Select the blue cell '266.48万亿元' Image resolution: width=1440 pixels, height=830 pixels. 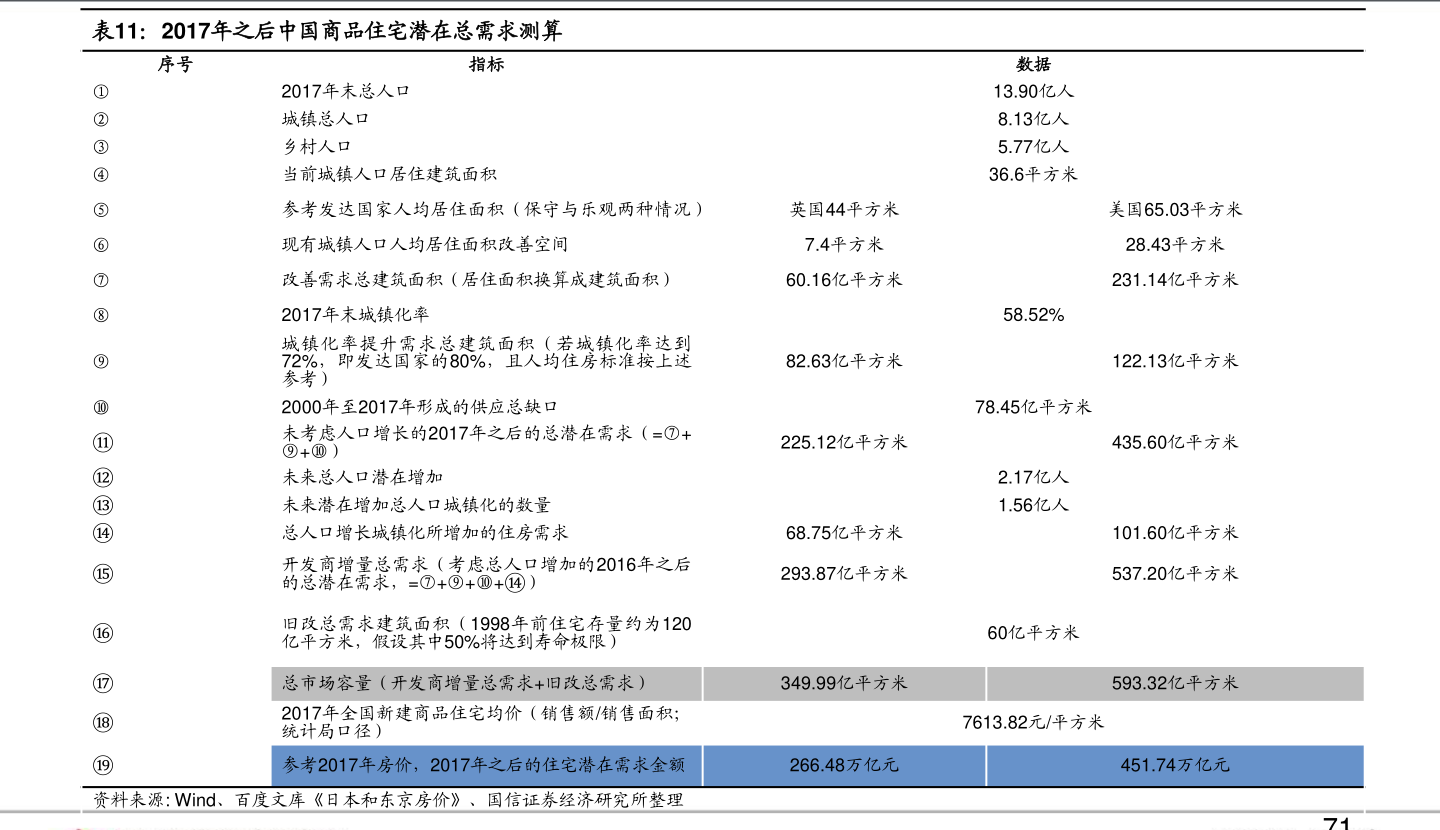tap(844, 766)
